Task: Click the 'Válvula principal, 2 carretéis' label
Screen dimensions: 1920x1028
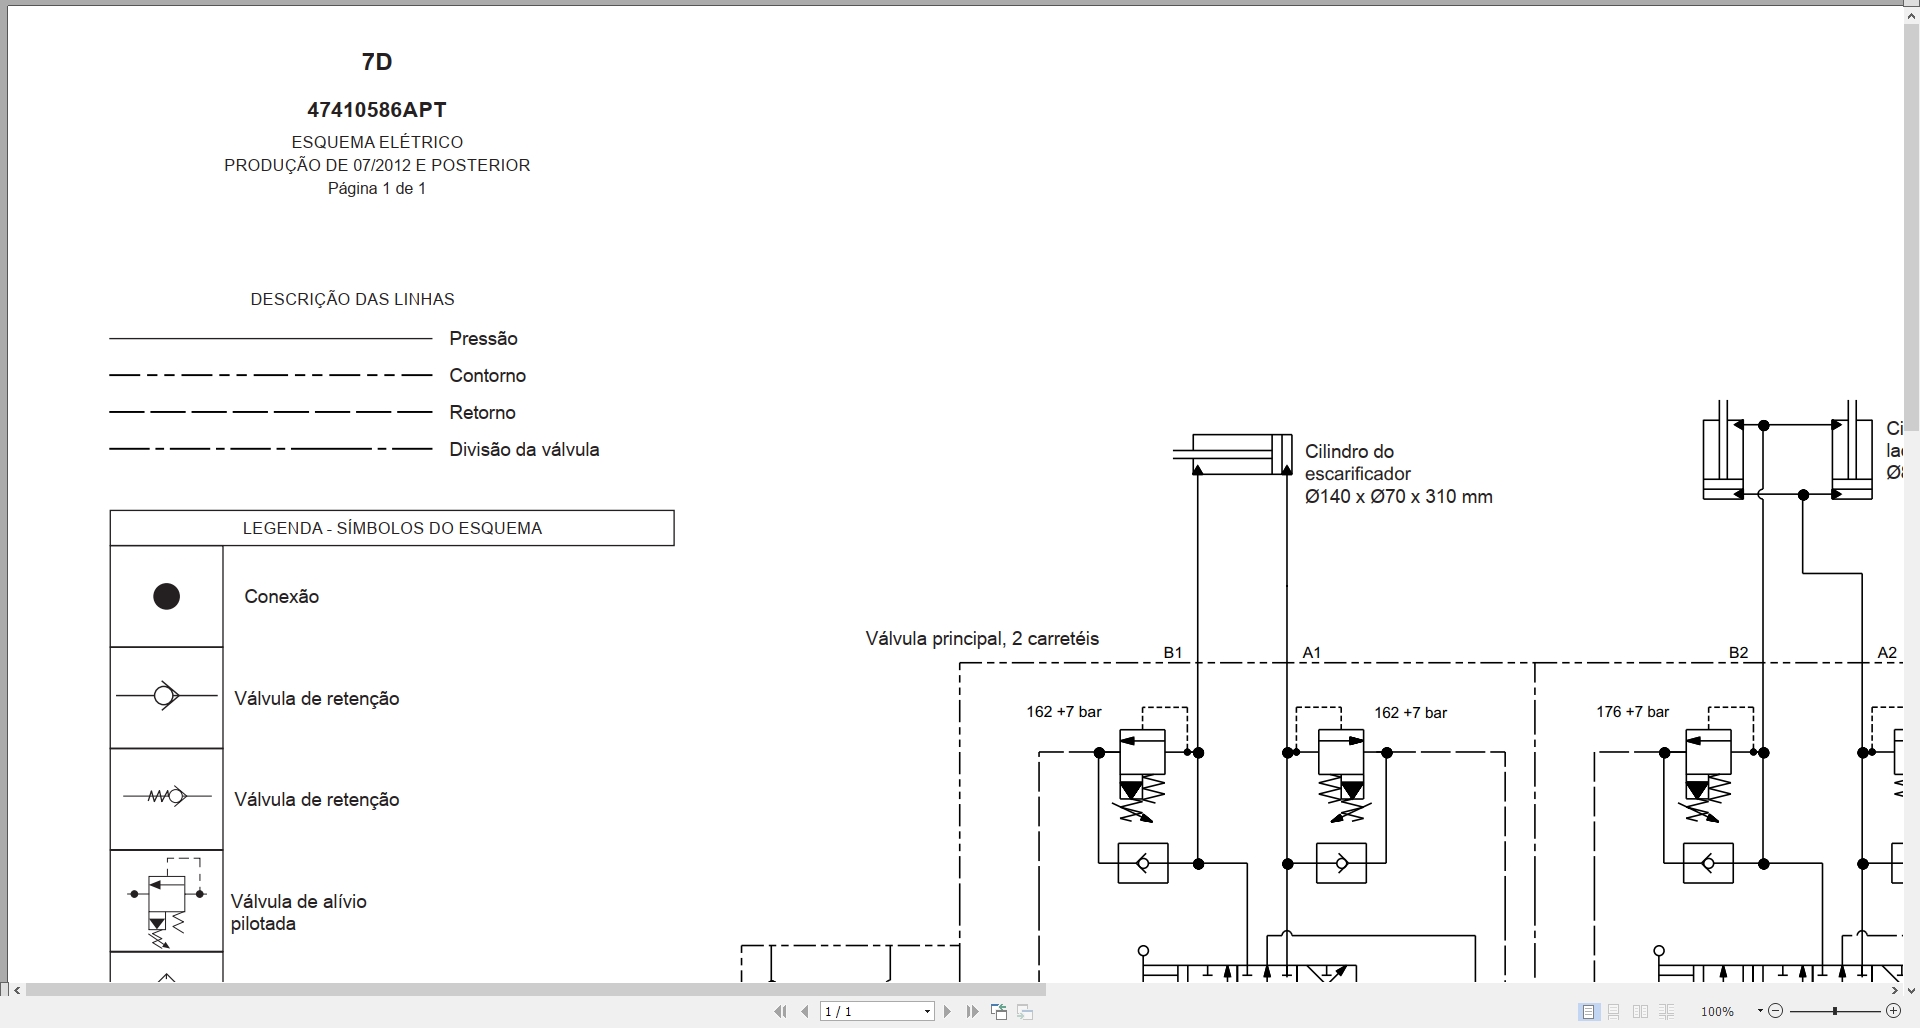Action: click(x=982, y=638)
